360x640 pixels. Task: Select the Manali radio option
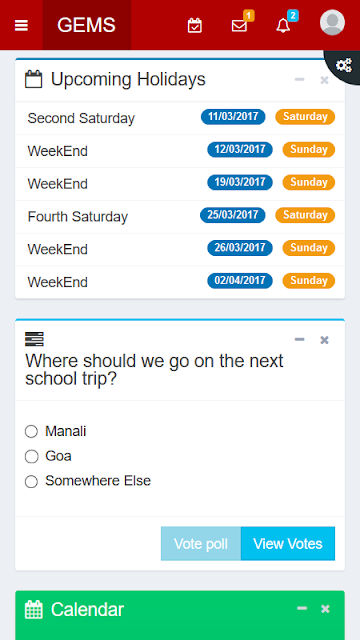(x=31, y=431)
